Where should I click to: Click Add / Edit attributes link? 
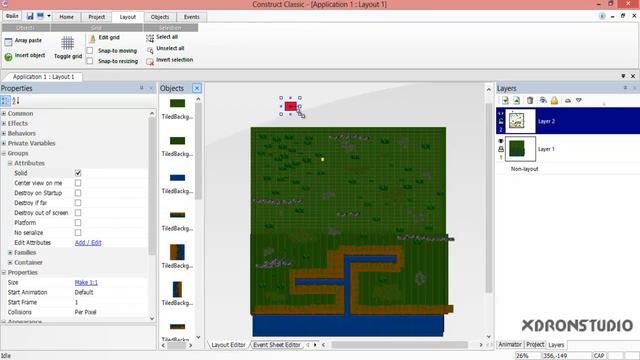pos(88,242)
